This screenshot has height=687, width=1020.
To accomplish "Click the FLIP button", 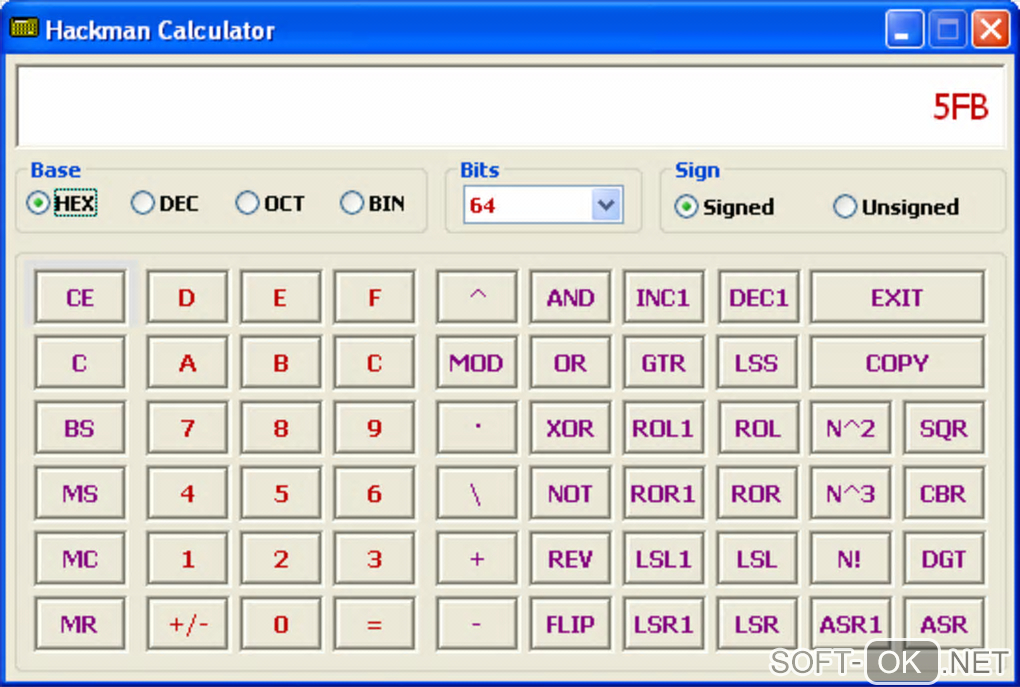I will tap(570, 624).
